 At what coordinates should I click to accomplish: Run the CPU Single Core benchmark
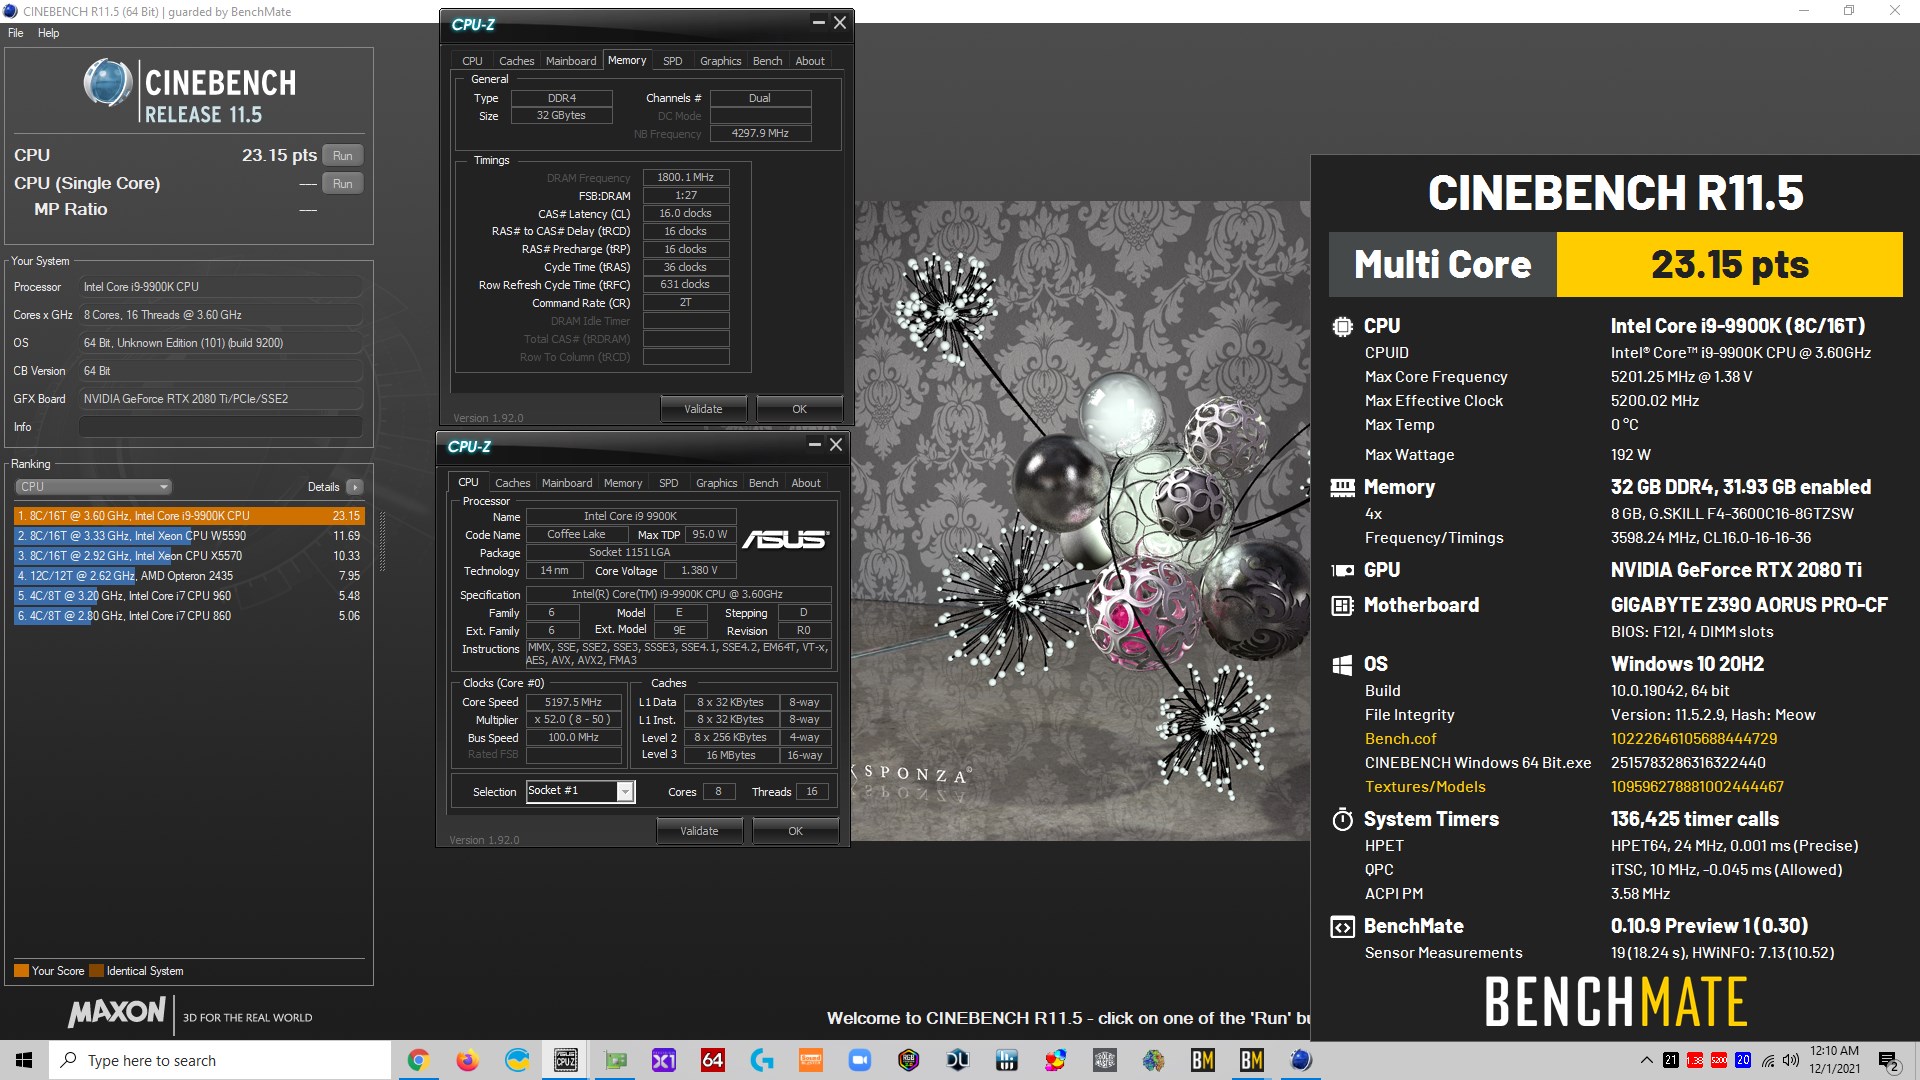point(343,184)
